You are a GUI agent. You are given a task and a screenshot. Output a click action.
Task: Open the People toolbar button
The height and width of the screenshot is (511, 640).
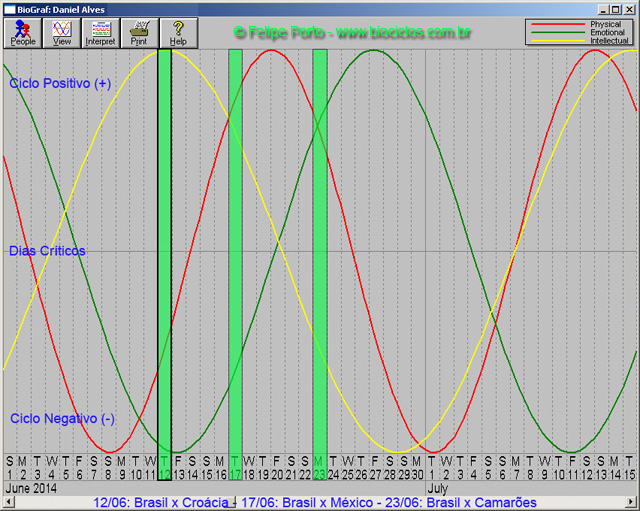pyautogui.click(x=22, y=33)
